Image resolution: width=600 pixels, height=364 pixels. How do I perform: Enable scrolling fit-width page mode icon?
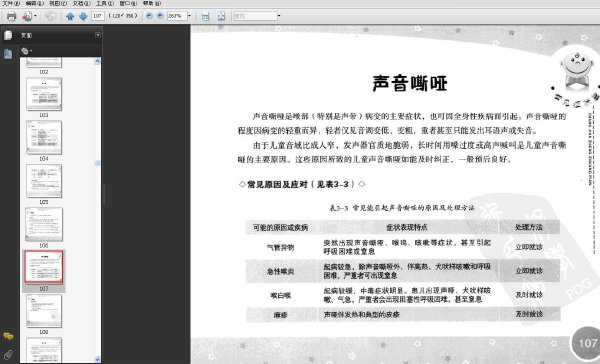[x=205, y=16]
